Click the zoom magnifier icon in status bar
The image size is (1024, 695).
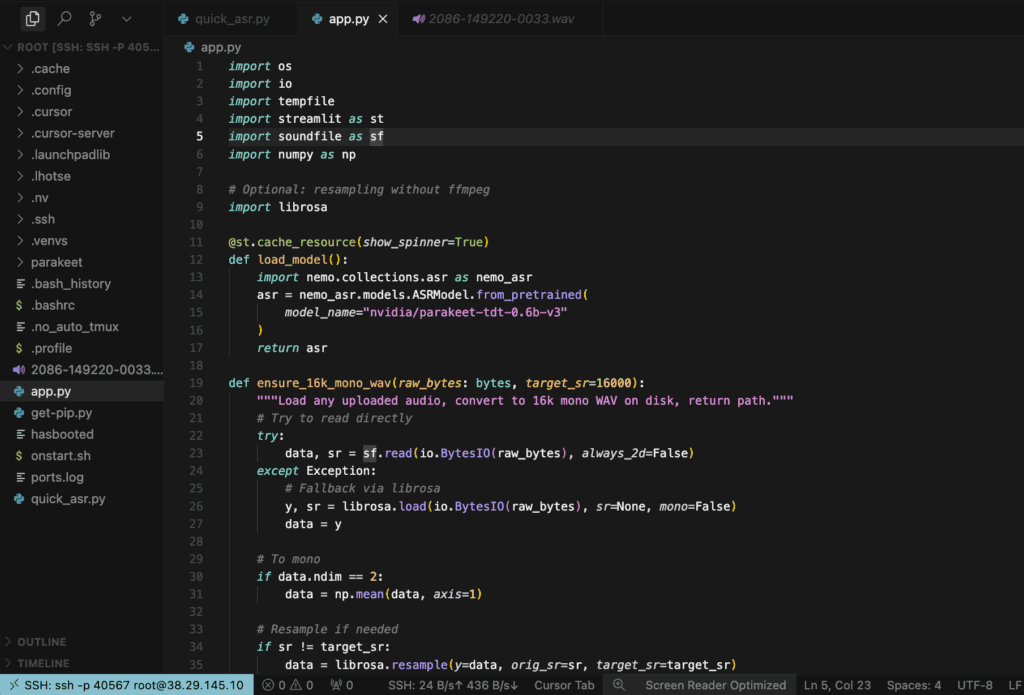[x=618, y=685]
